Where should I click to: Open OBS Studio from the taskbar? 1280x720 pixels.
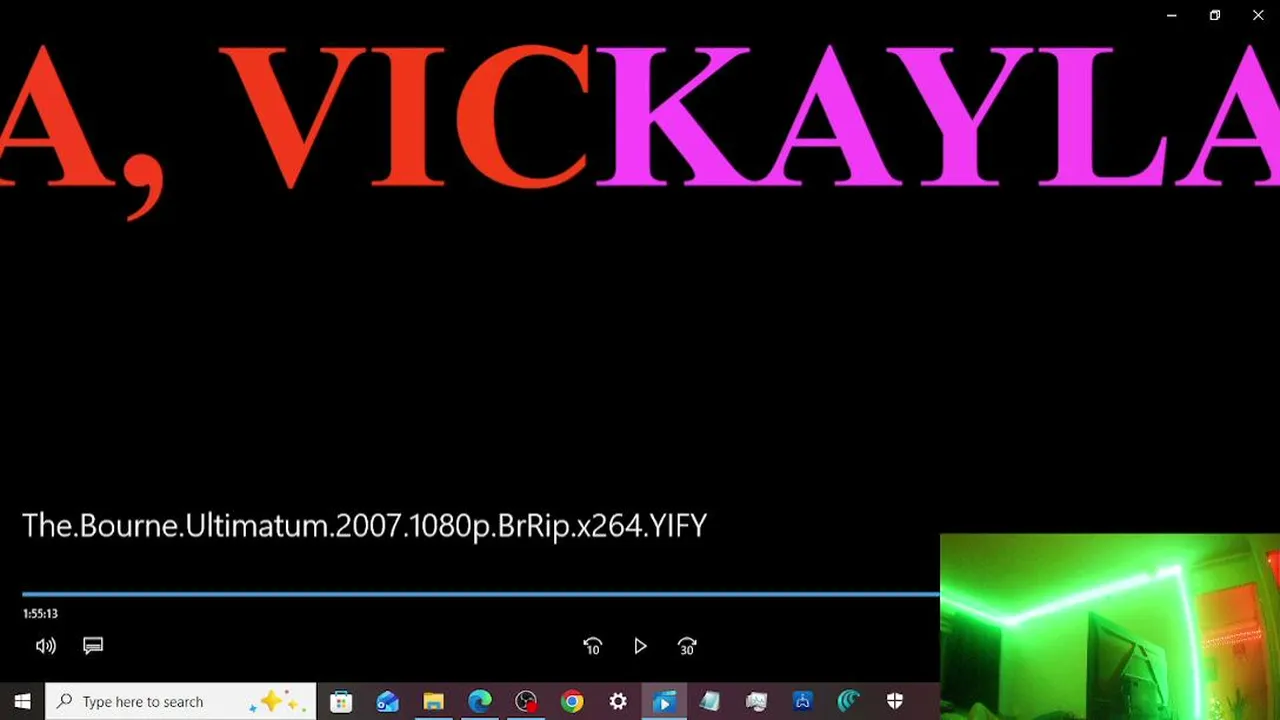coord(526,702)
